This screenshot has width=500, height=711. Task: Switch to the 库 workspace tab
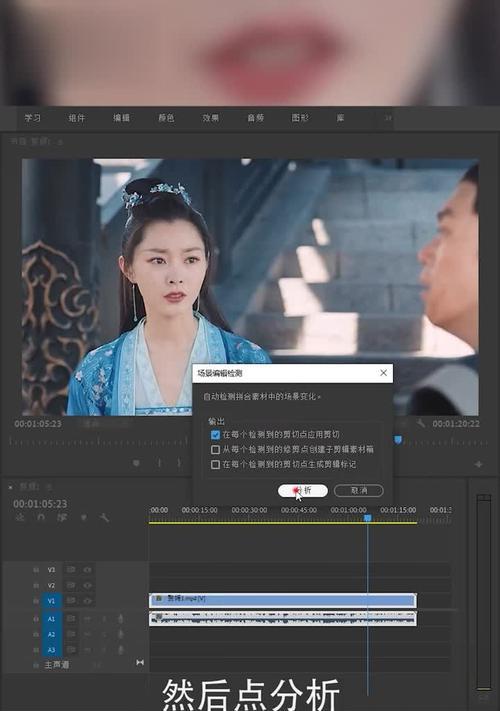pyautogui.click(x=340, y=118)
